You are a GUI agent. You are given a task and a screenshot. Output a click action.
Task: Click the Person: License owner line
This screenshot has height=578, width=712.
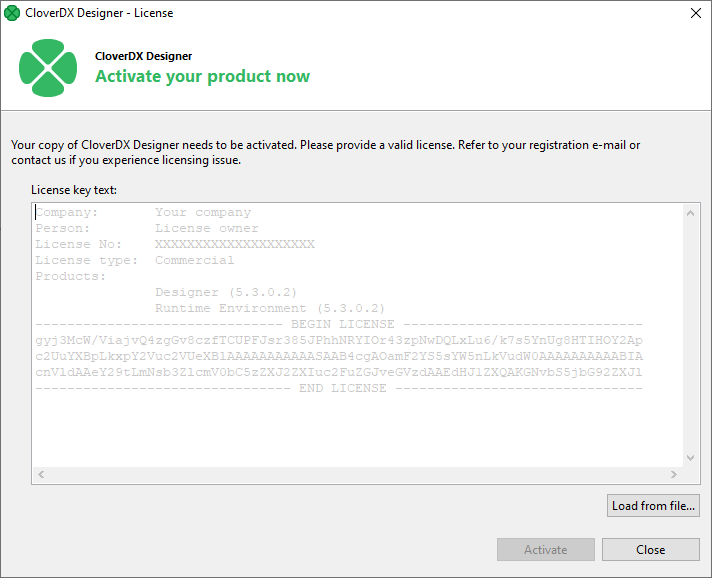[147, 228]
